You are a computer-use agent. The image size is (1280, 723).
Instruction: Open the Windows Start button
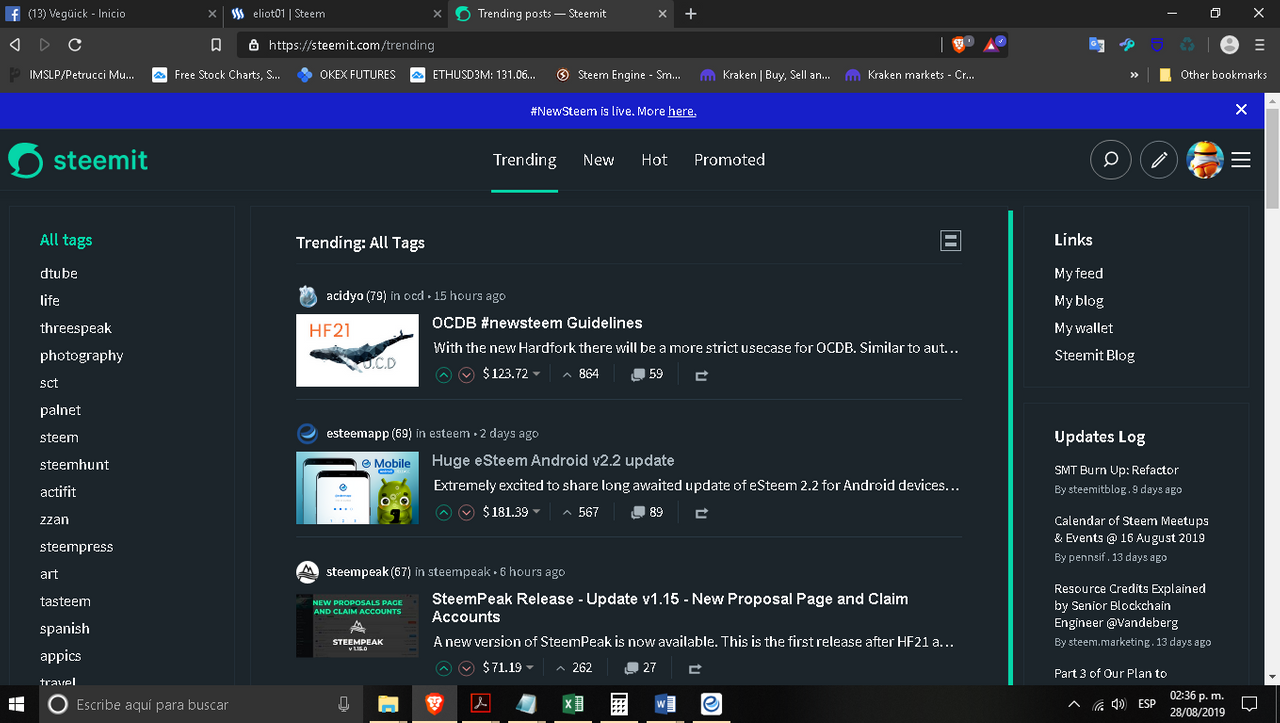18,704
